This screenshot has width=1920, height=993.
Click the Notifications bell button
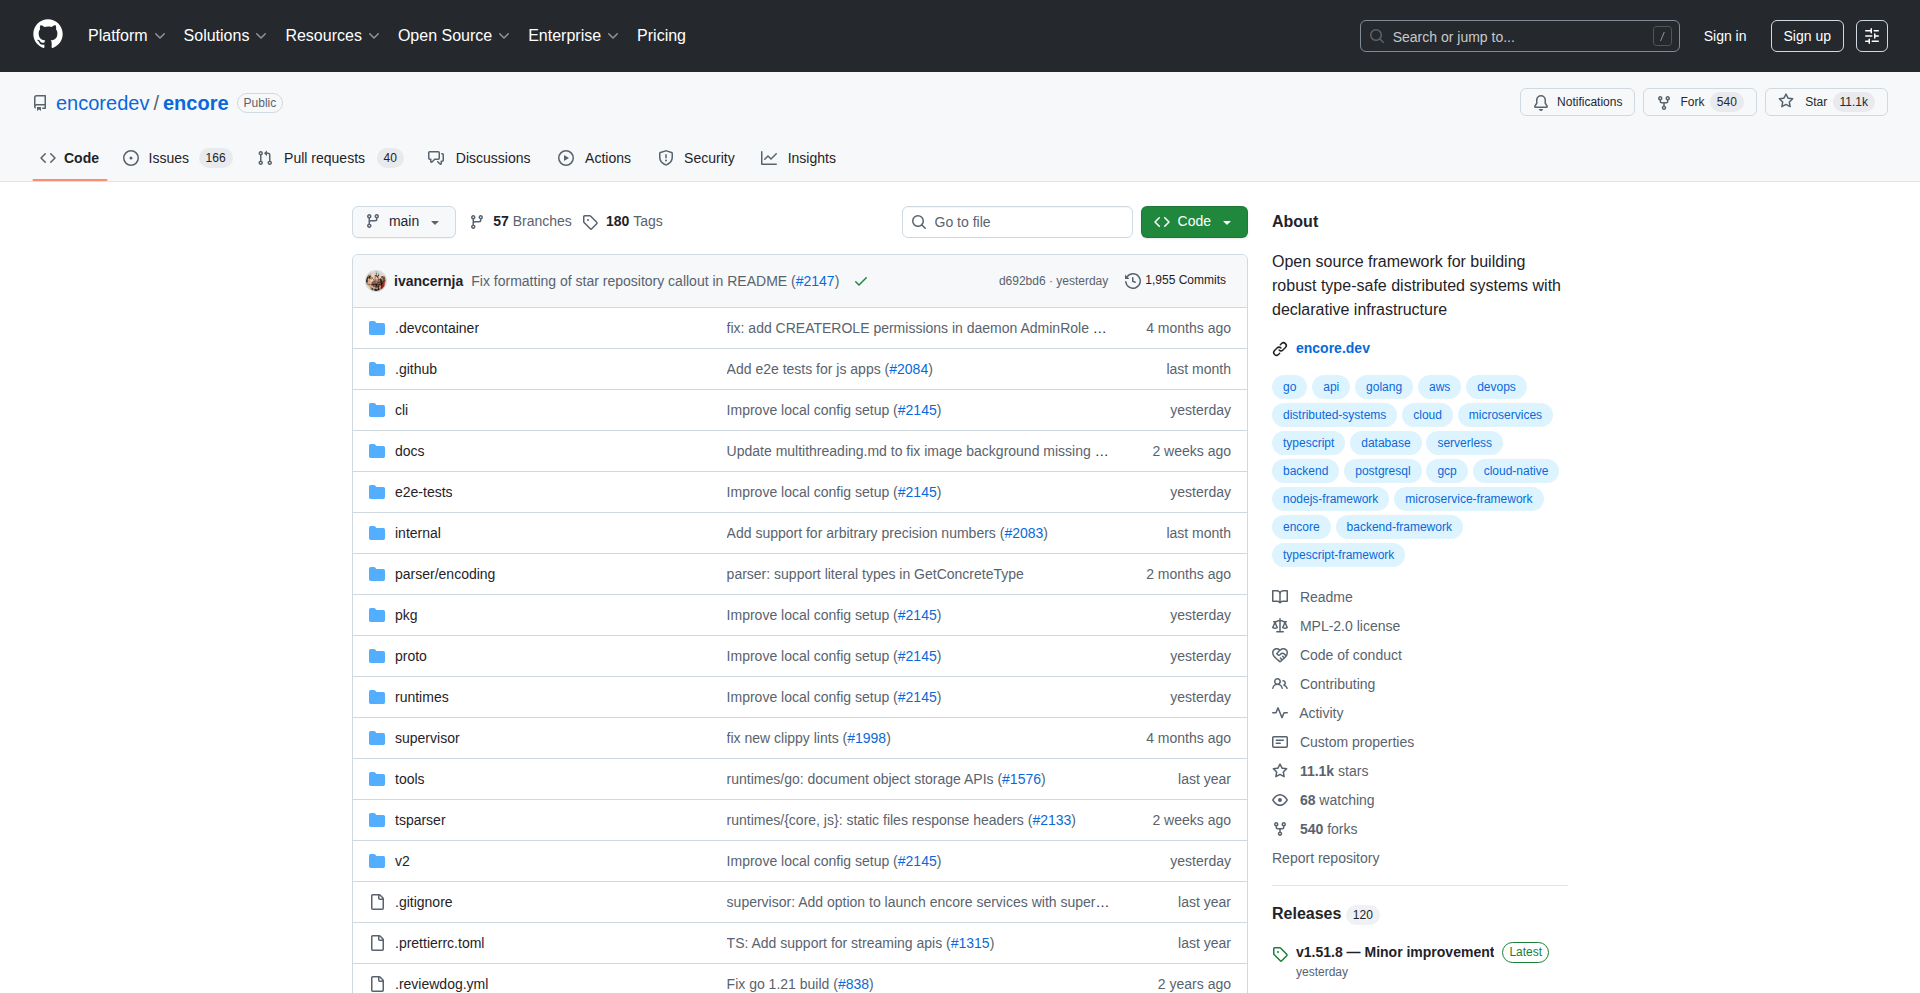(1577, 102)
